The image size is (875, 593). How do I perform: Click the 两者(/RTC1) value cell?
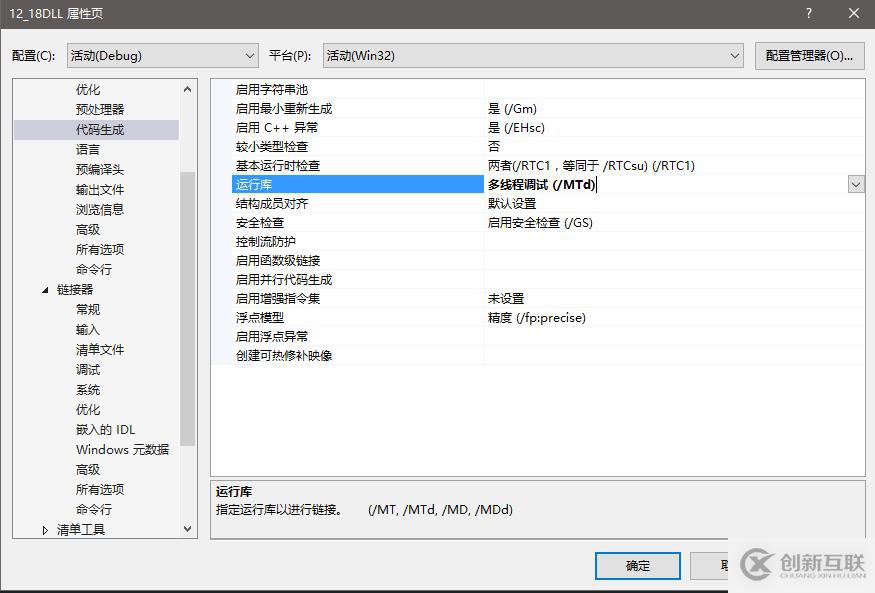click(592, 166)
